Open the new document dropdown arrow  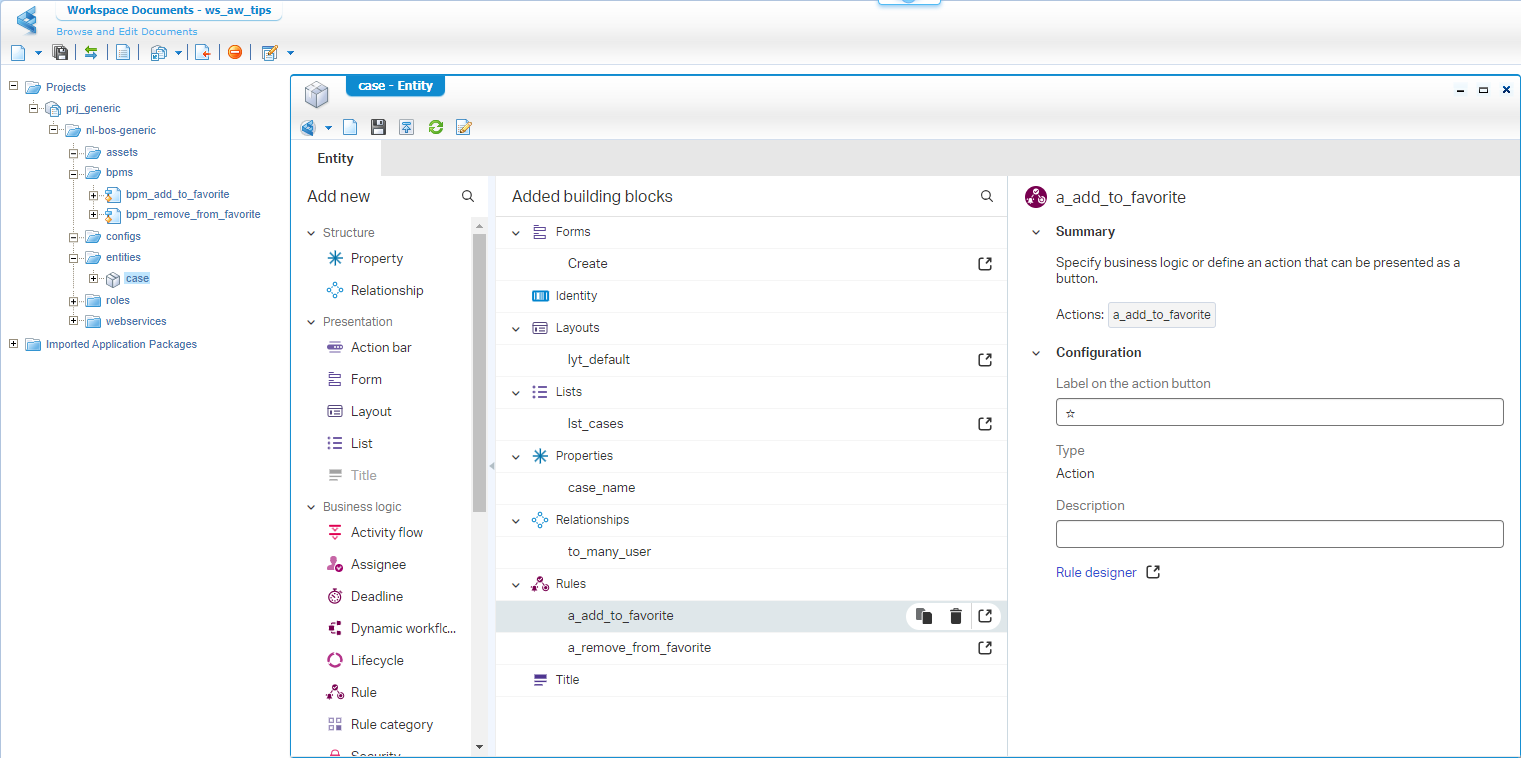pos(38,52)
